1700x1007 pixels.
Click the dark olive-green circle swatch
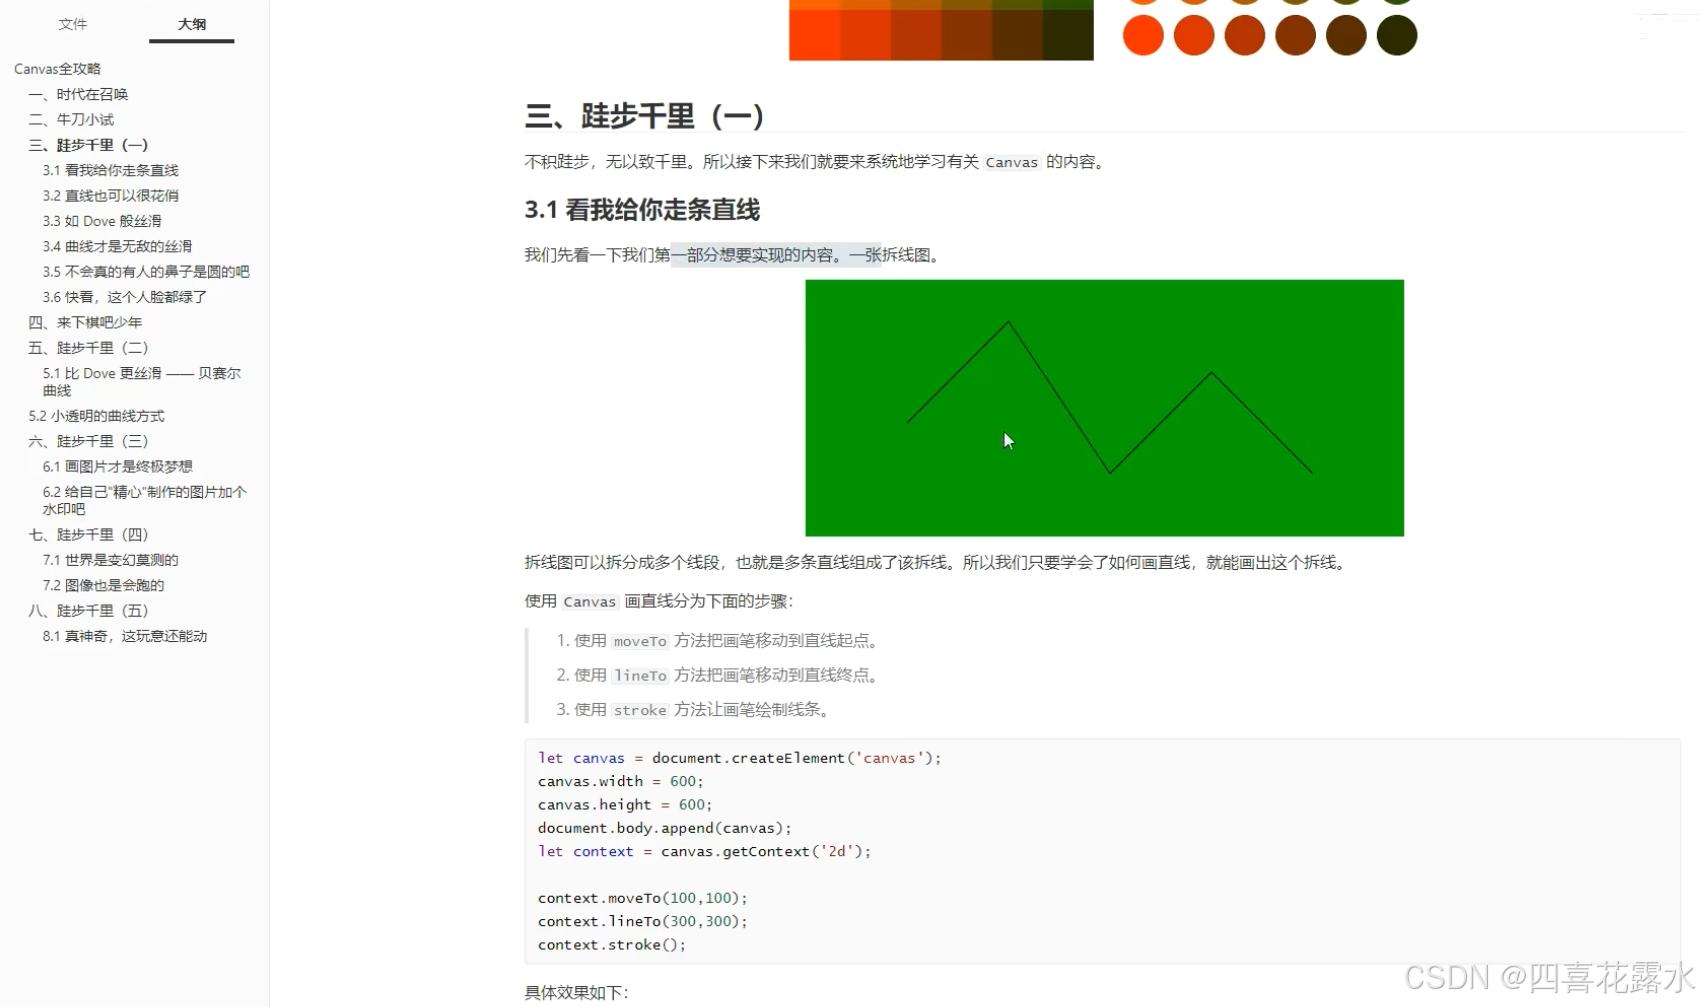(x=1396, y=35)
